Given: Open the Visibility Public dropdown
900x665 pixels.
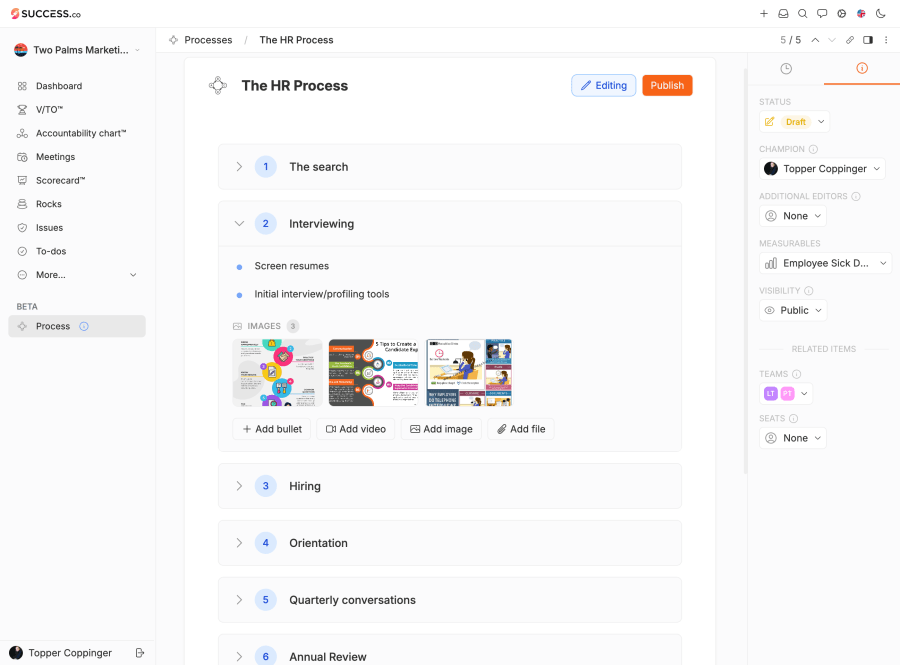Looking at the screenshot, I should point(793,310).
